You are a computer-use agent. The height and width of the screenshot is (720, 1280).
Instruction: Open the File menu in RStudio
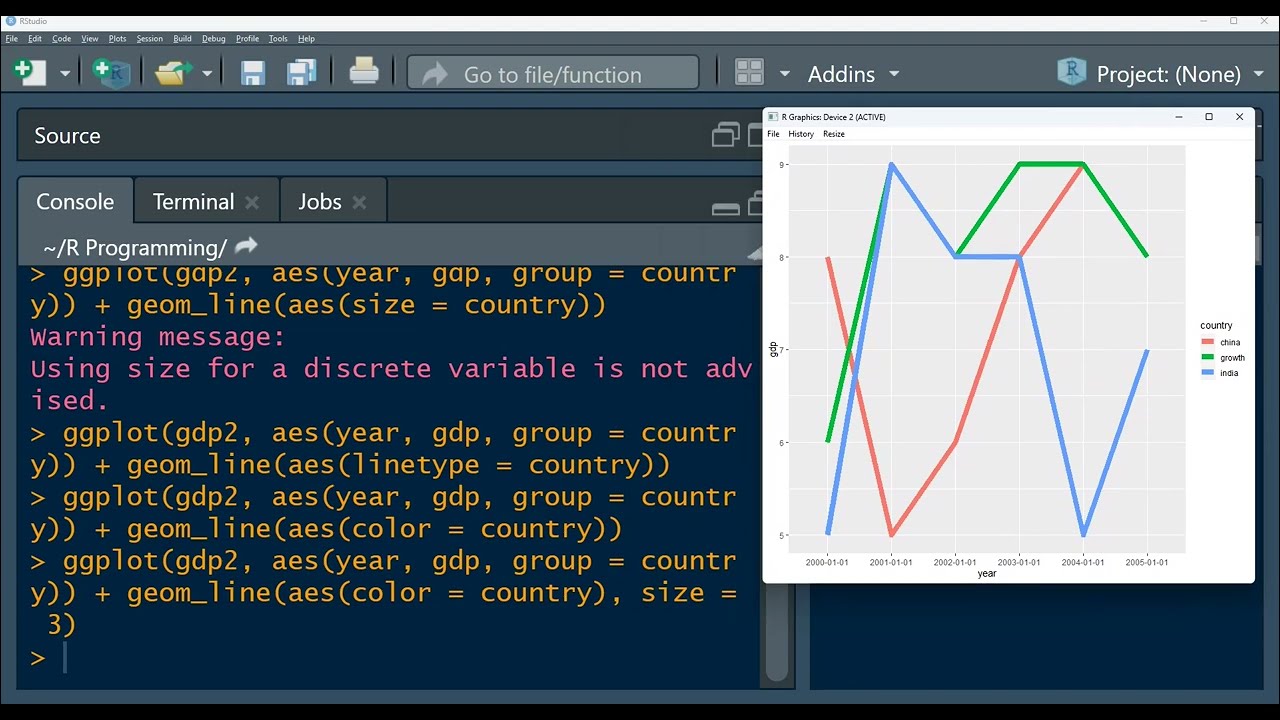point(12,39)
